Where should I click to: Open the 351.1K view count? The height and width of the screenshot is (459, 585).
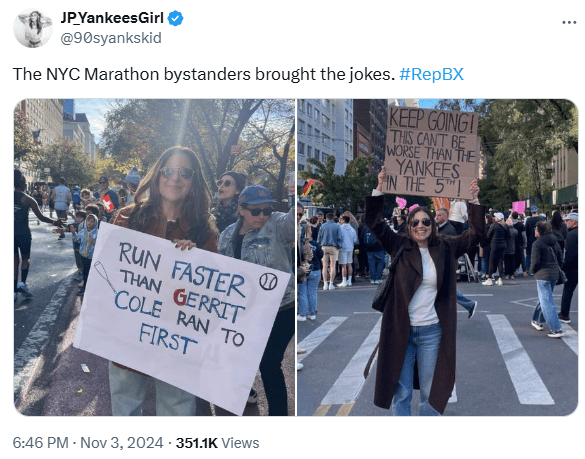point(197,443)
